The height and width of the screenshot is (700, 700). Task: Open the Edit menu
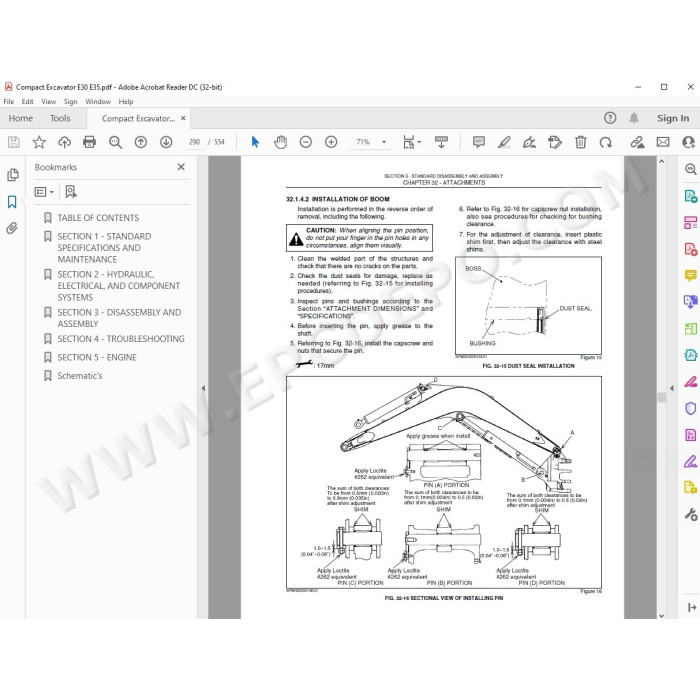[28, 102]
